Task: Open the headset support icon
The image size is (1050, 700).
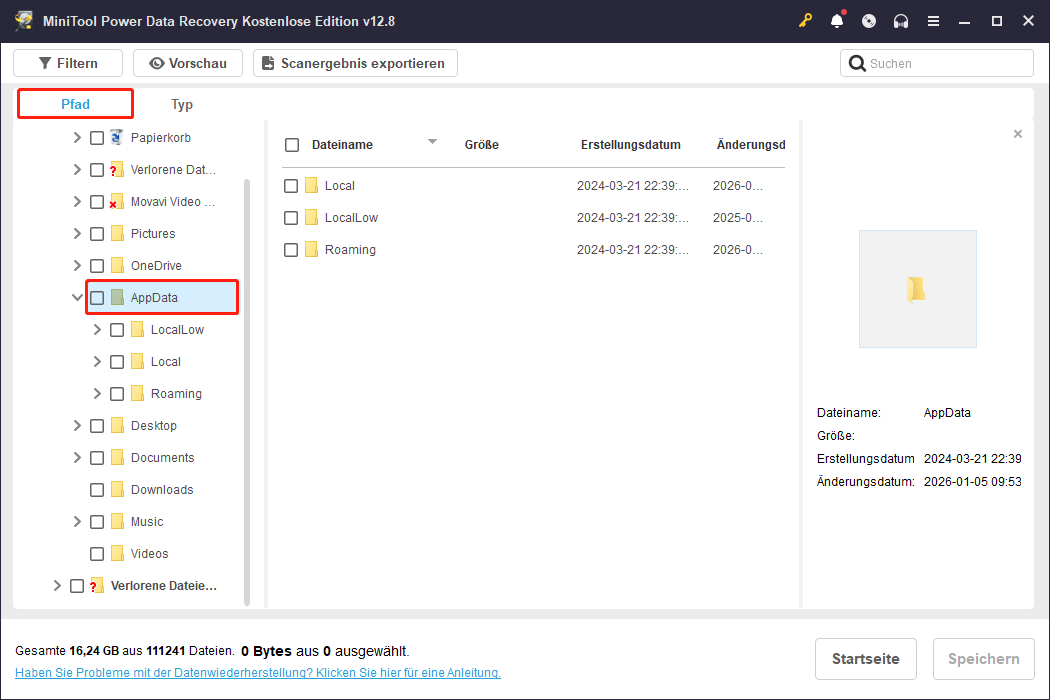Action: tap(901, 20)
